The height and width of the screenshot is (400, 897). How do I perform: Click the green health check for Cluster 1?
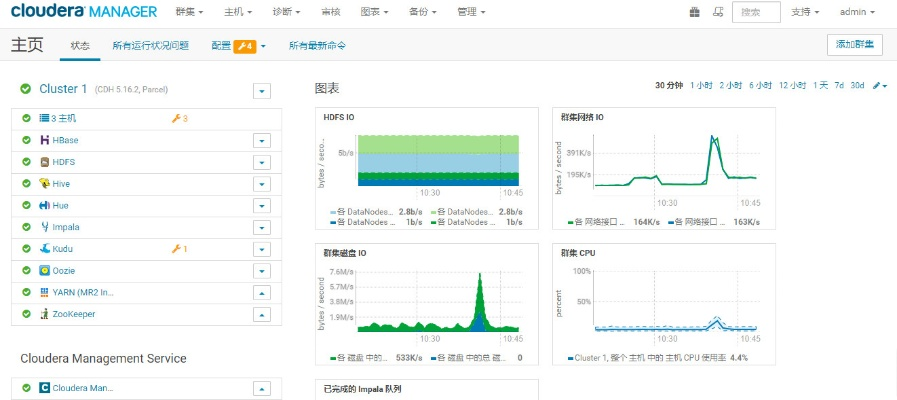[25, 89]
